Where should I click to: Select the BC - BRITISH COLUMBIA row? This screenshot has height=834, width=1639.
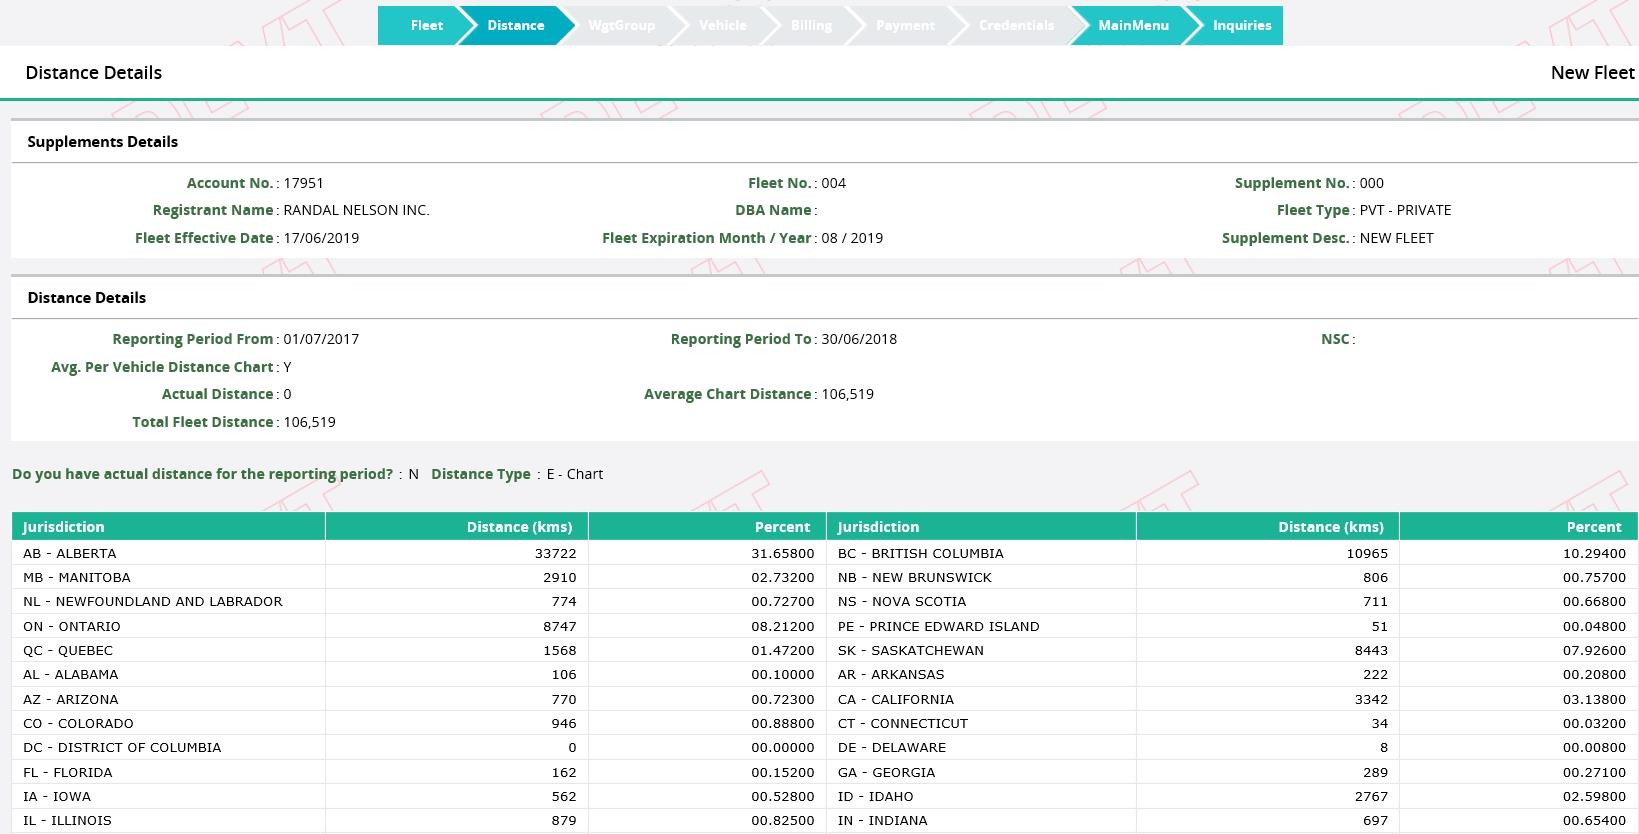click(x=1233, y=553)
